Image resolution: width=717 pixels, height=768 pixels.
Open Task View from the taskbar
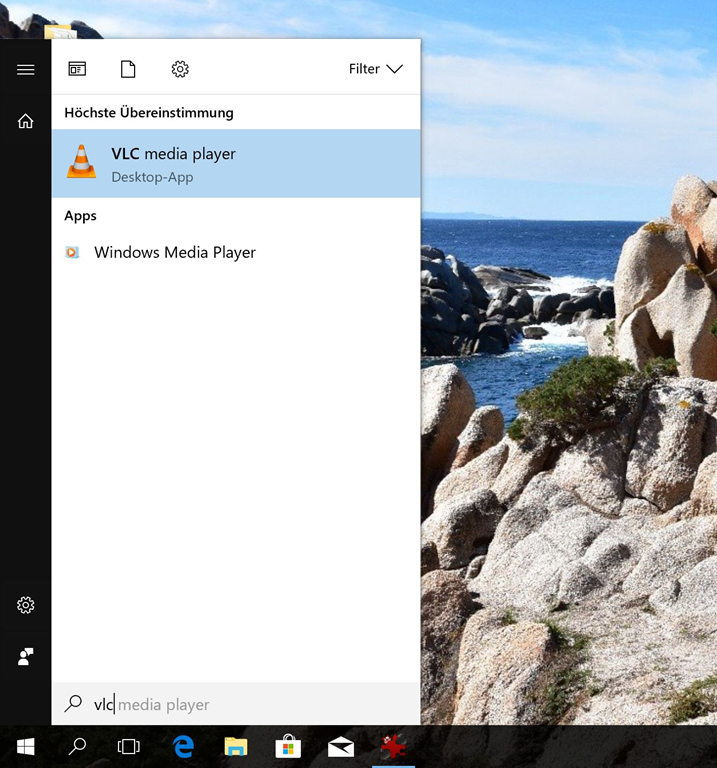(x=129, y=747)
